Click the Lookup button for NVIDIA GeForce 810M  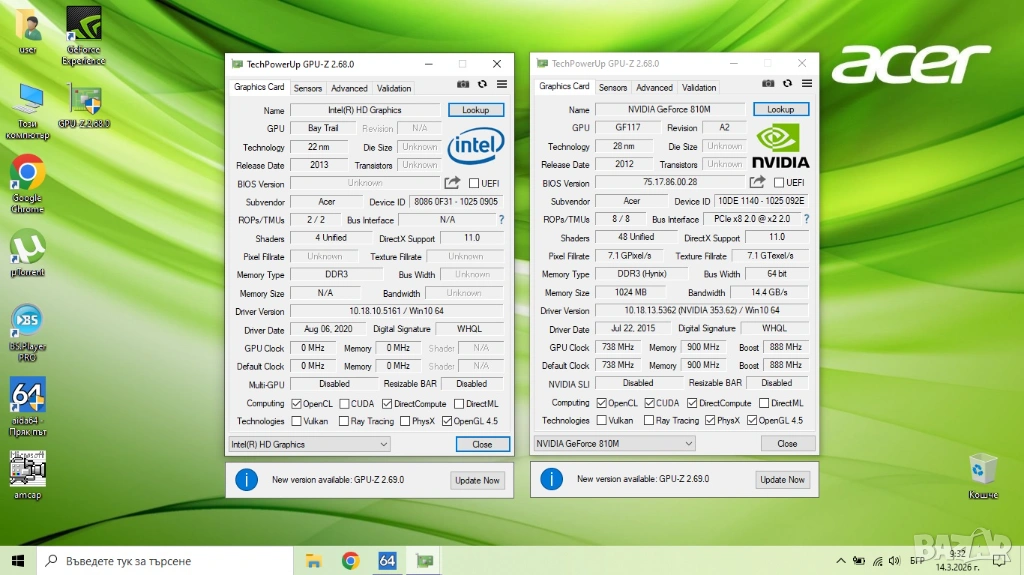click(780, 109)
